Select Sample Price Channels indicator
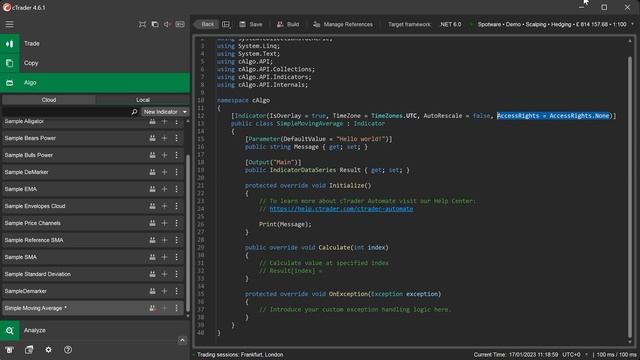640x360 pixels. click(x=93, y=223)
